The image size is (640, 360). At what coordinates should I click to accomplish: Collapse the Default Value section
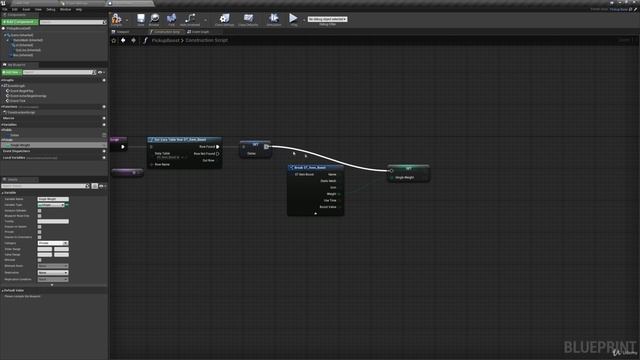(2, 291)
